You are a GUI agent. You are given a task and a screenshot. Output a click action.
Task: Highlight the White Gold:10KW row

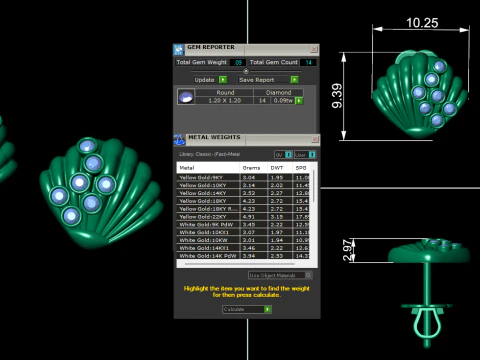tap(243, 240)
